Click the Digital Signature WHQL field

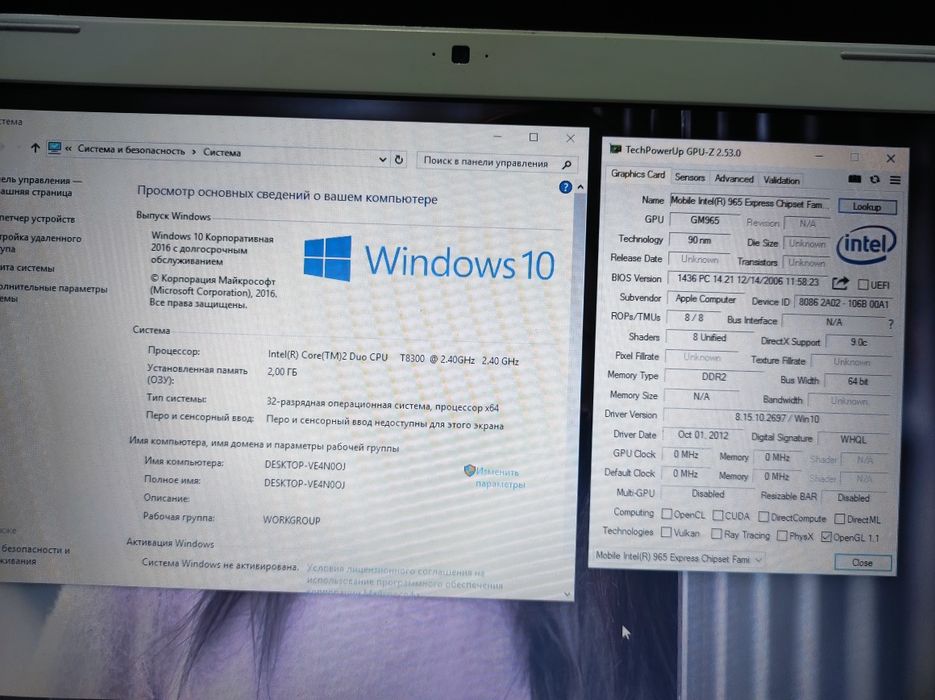[x=853, y=439]
